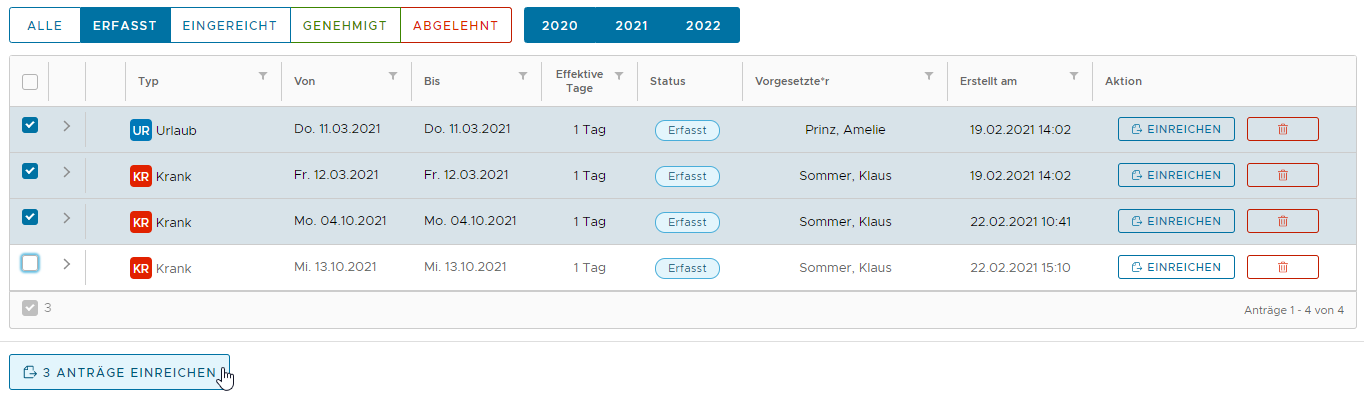Delete the Krank 04.10.2021 entry
1364x399 pixels.
1283,221
